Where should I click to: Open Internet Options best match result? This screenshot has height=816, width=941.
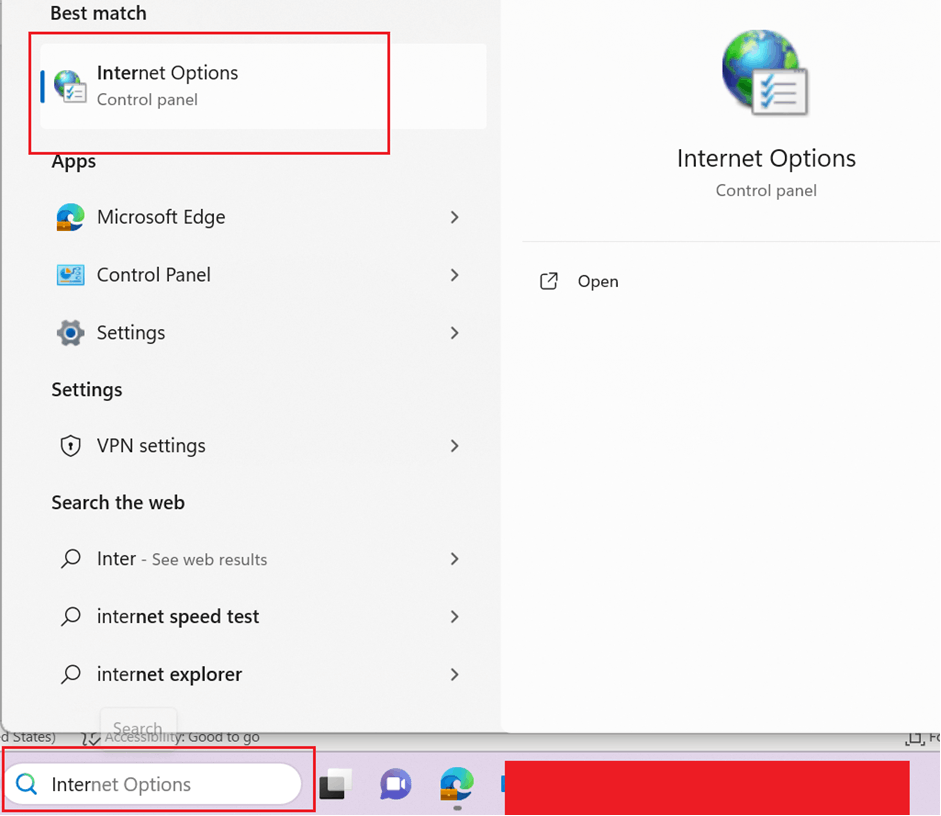[x=263, y=86]
